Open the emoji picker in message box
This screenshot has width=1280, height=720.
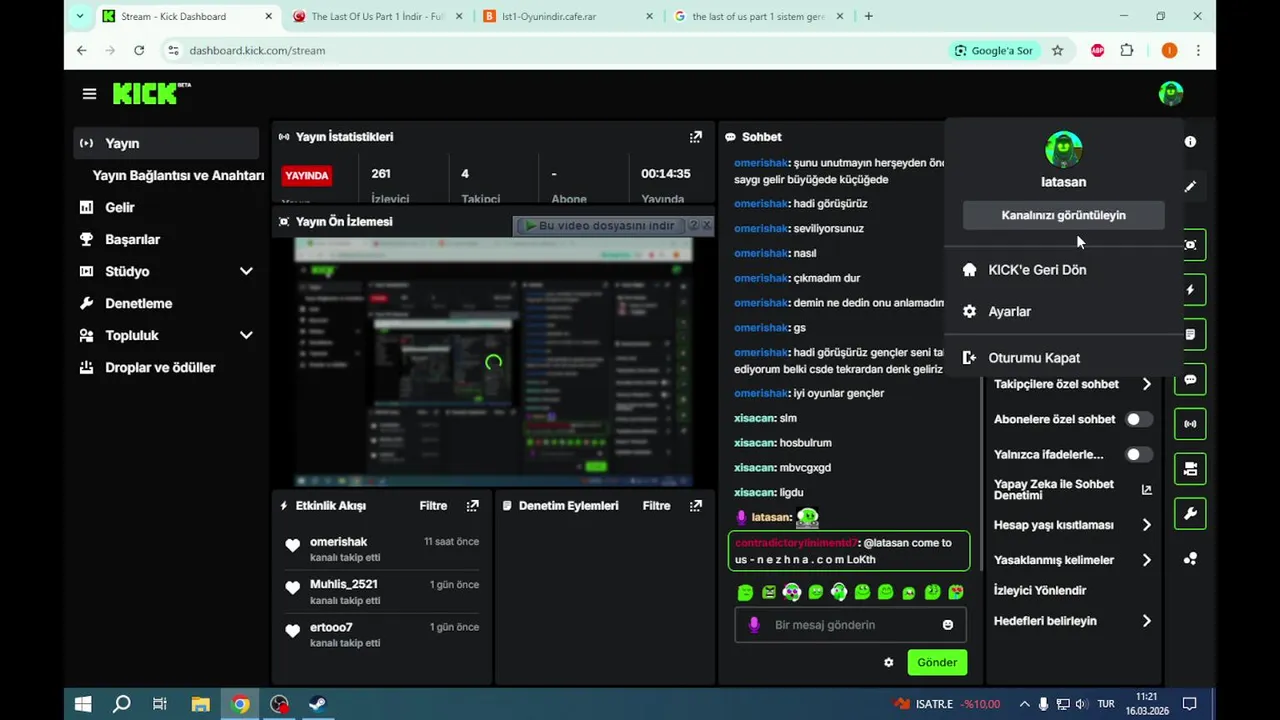tap(947, 625)
